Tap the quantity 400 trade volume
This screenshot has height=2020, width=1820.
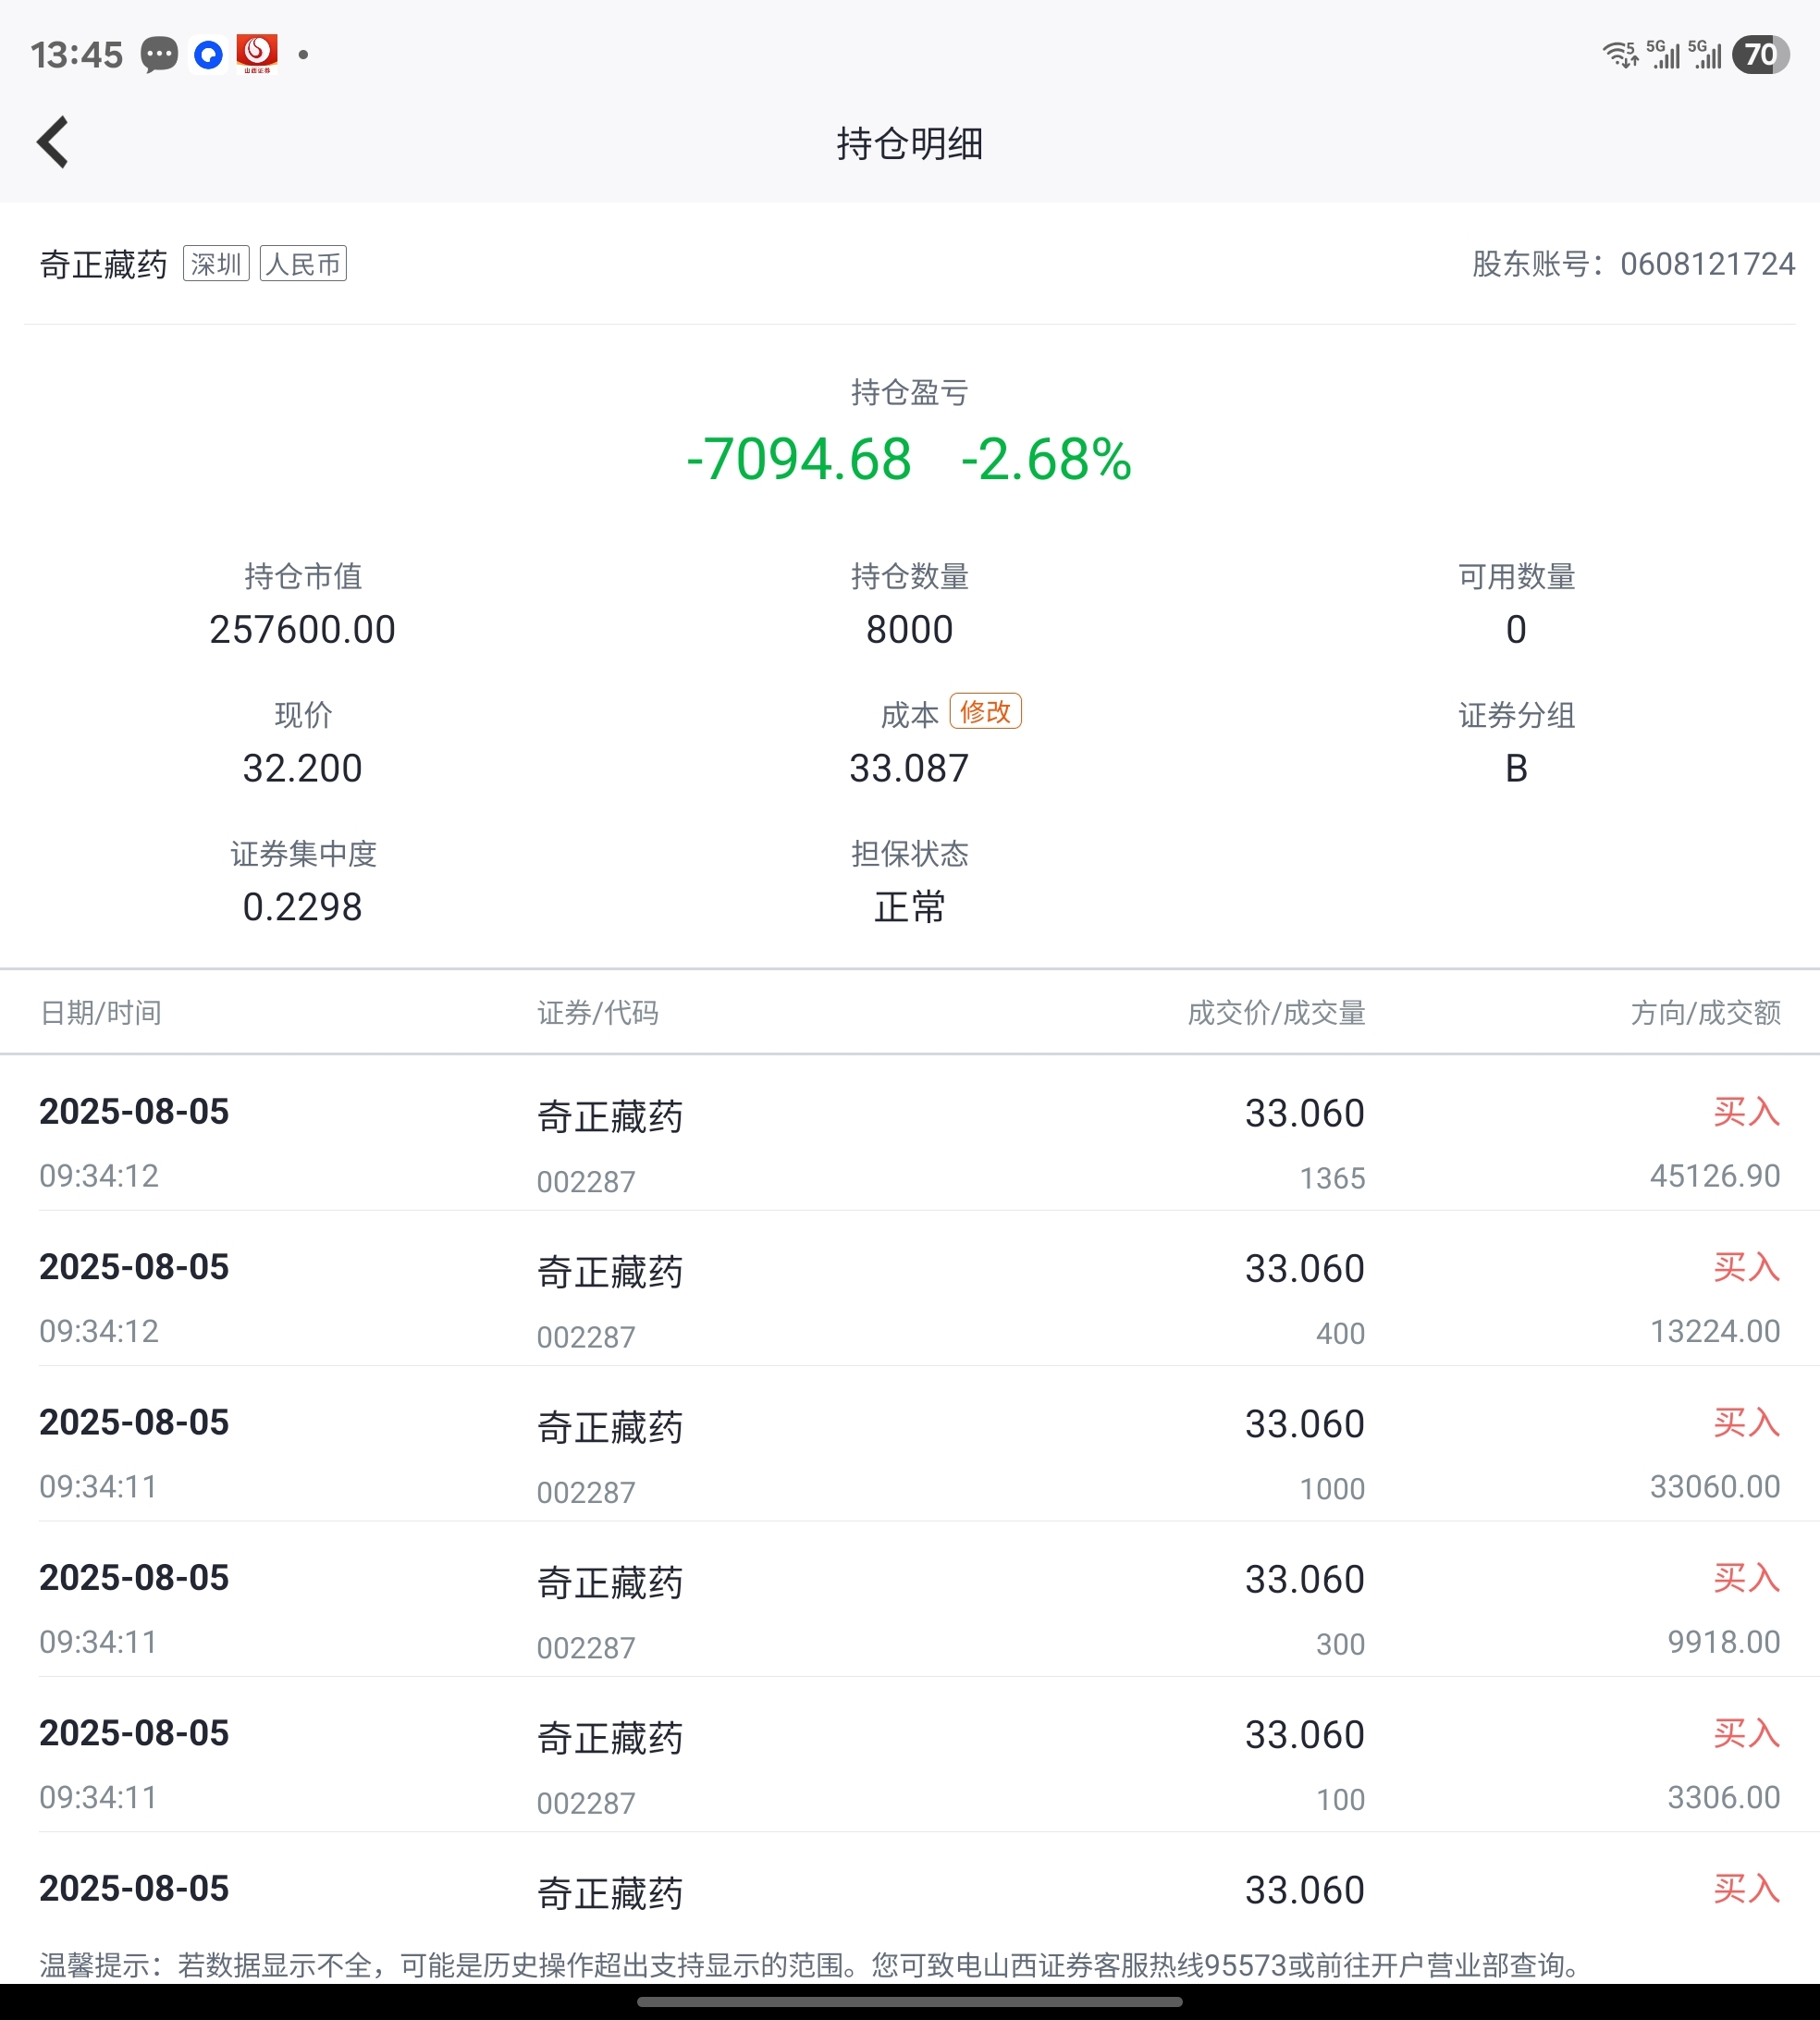[1341, 1333]
